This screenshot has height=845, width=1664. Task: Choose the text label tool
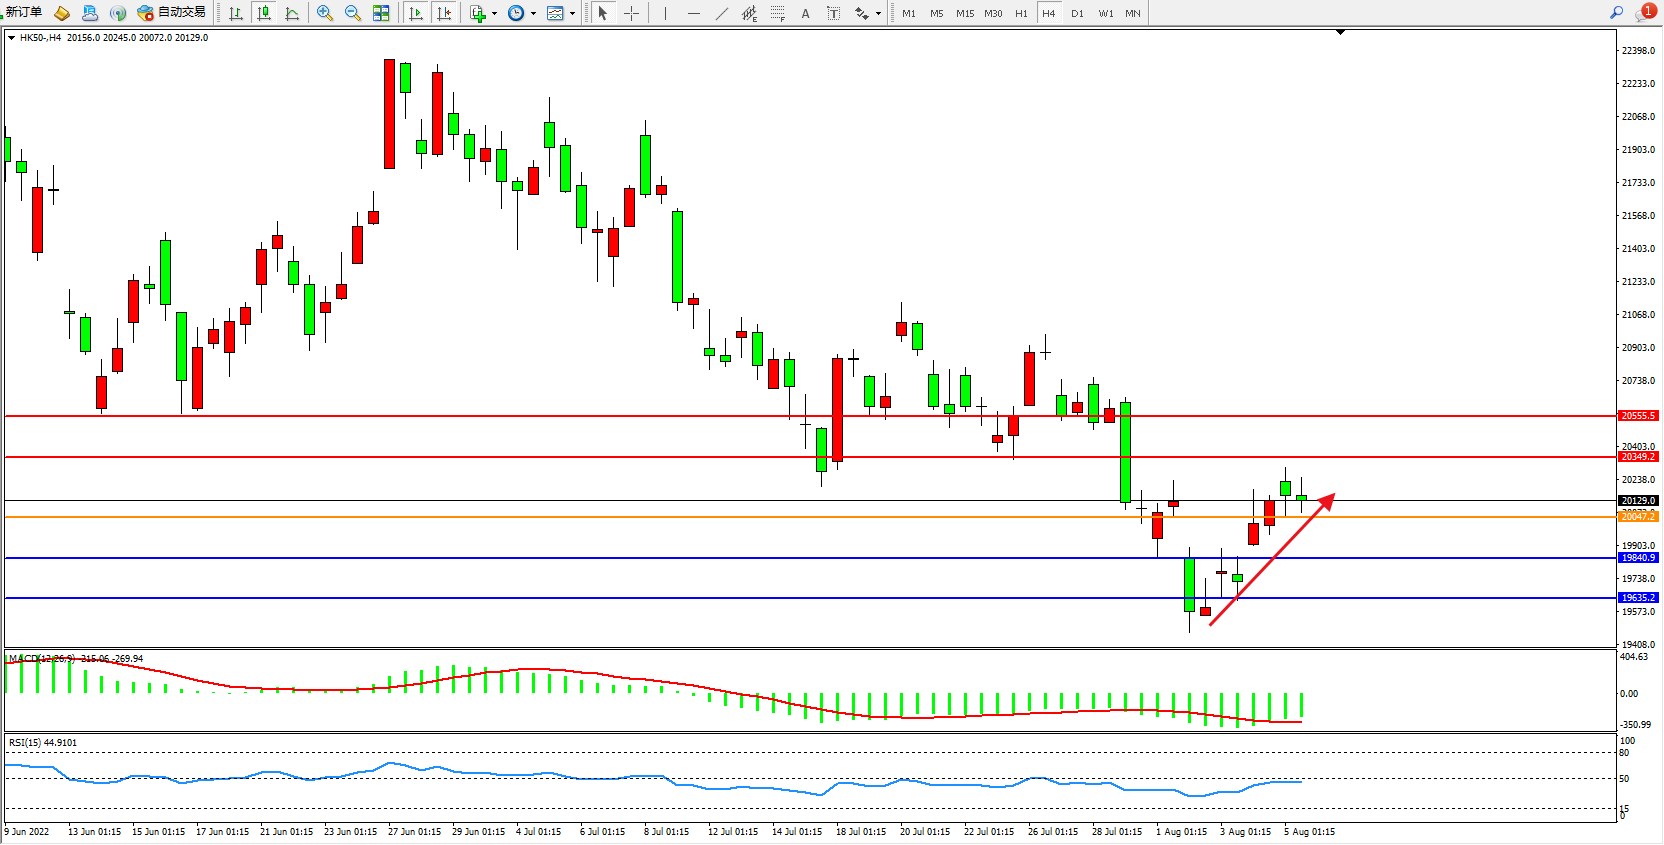(805, 13)
